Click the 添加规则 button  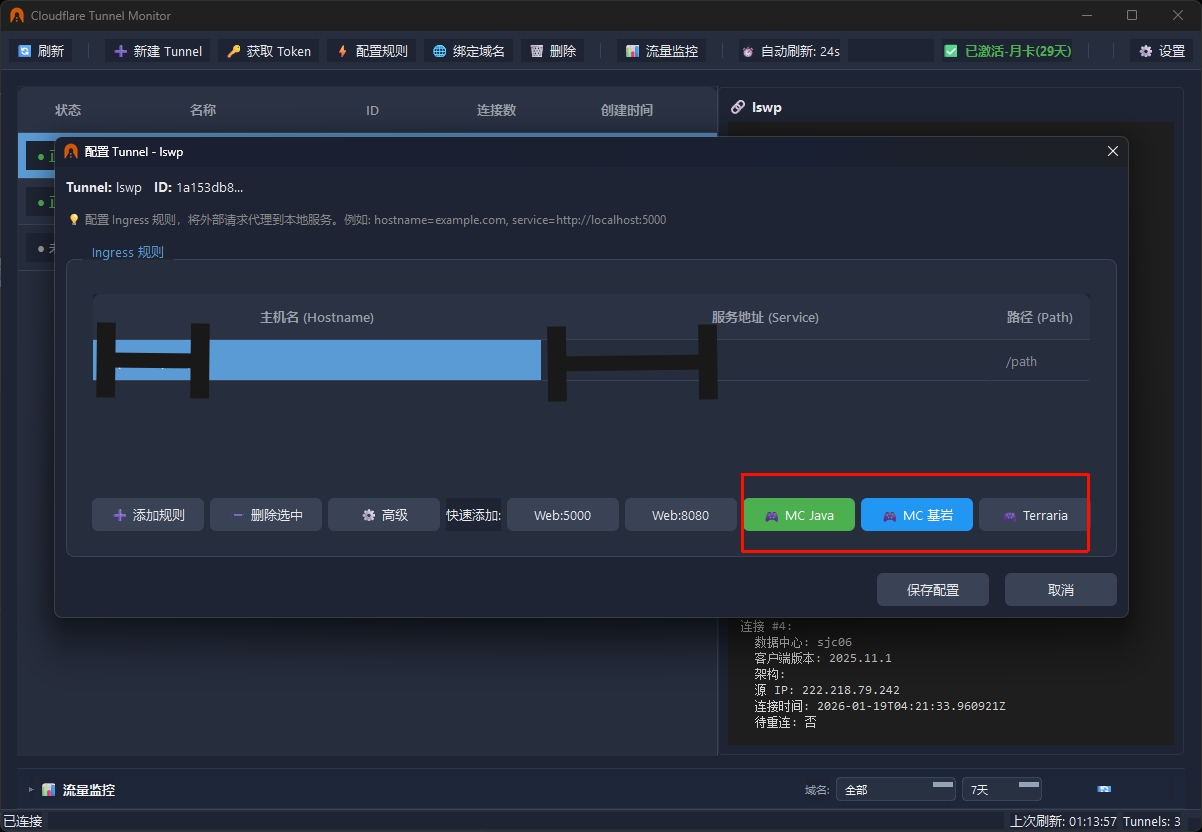point(148,515)
